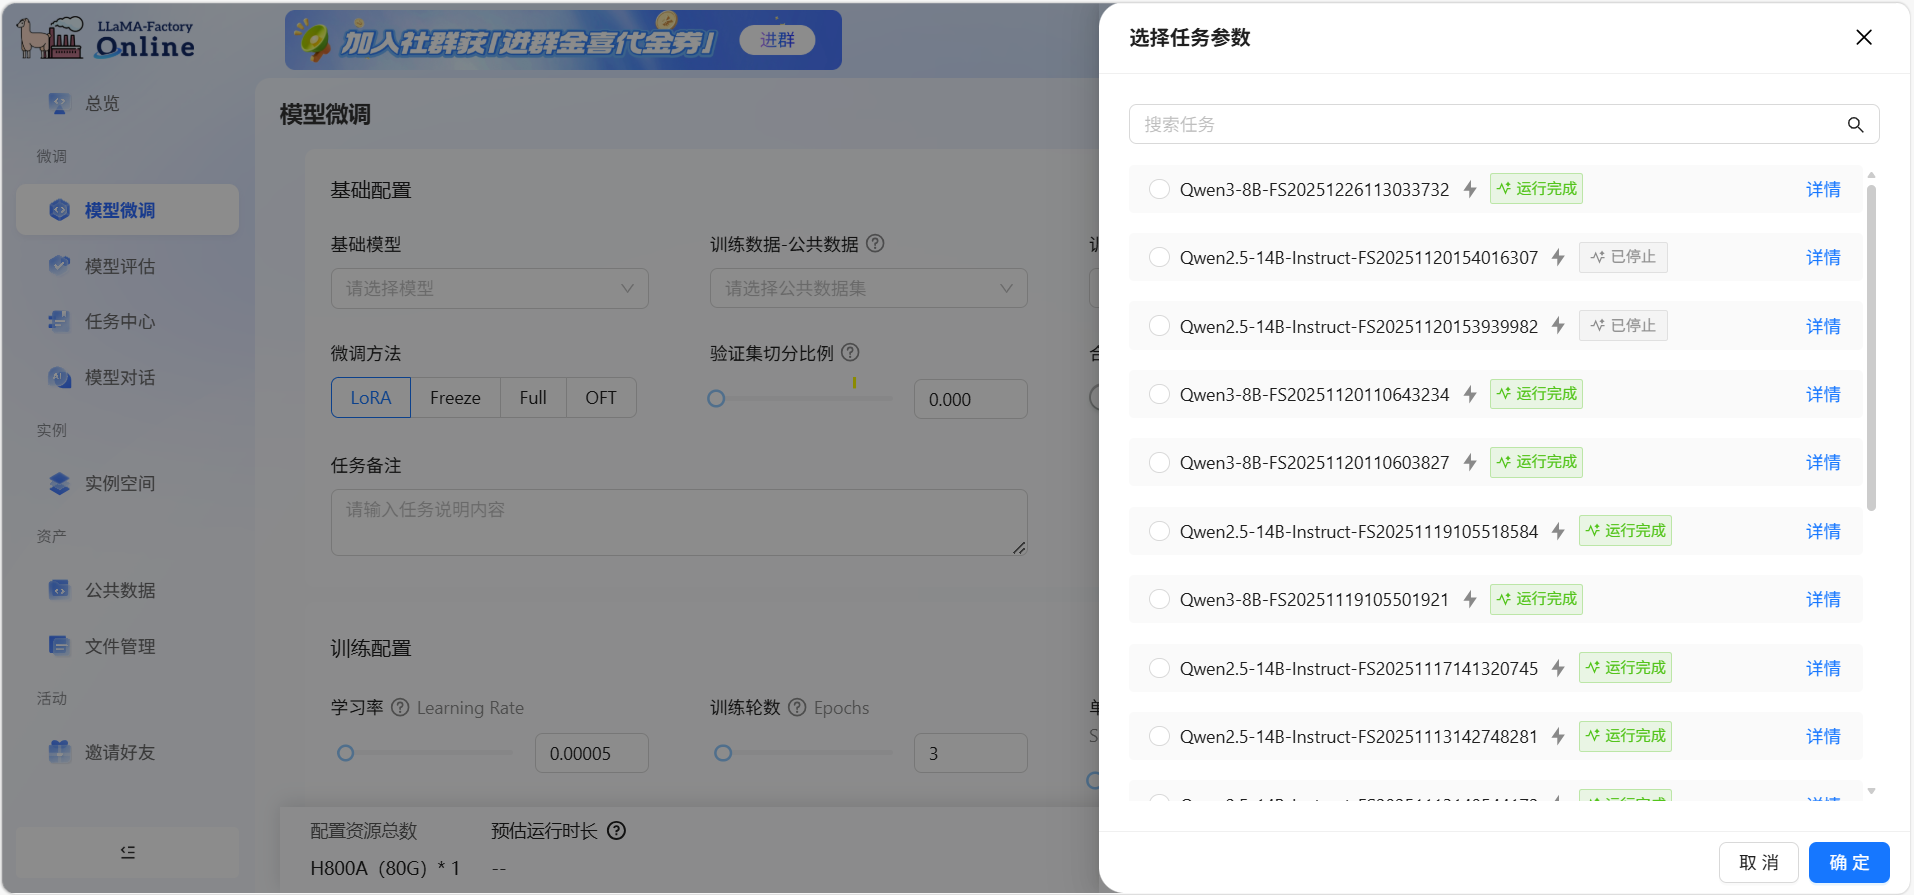The image size is (1914, 895).
Task: Open 模型微调 in the sidebar menu
Action: tap(128, 210)
